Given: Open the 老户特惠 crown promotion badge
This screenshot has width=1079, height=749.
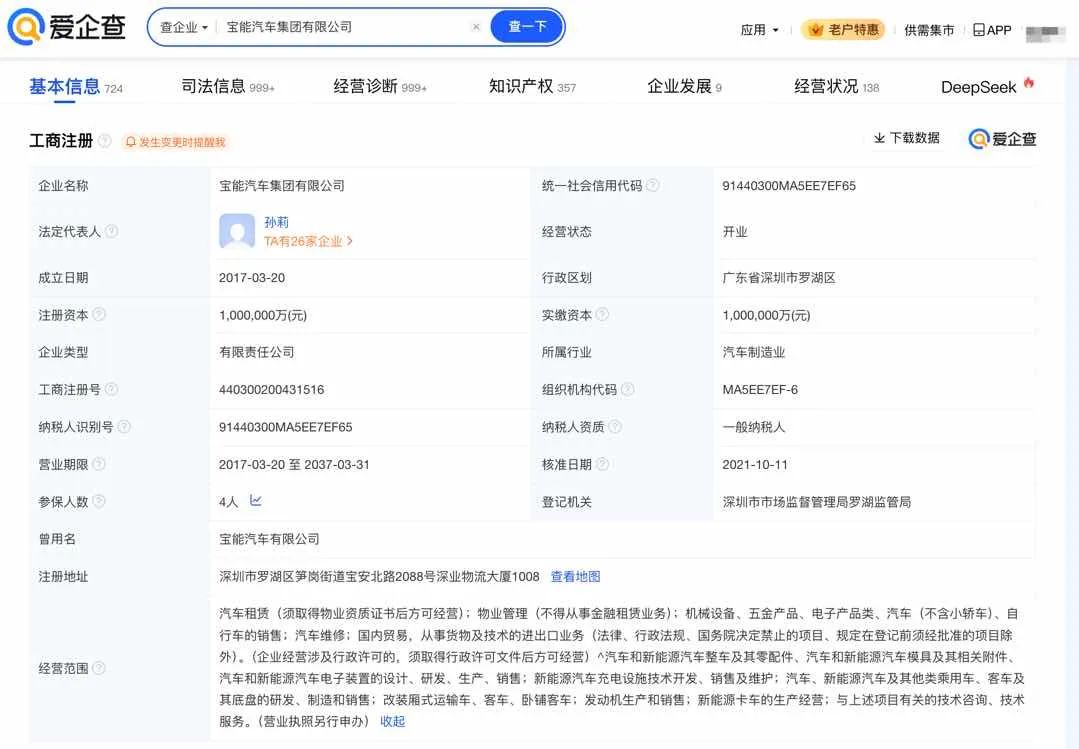Looking at the screenshot, I should pyautogui.click(x=844, y=30).
